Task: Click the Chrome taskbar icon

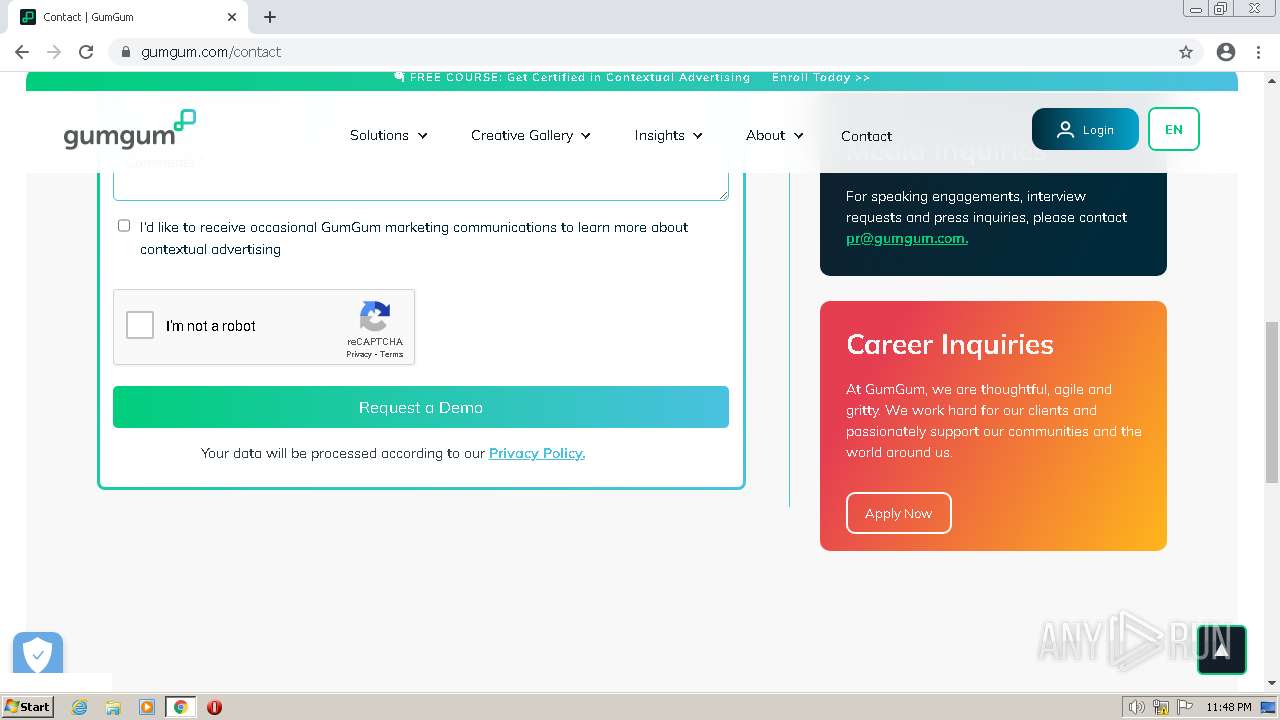Action: point(180,707)
